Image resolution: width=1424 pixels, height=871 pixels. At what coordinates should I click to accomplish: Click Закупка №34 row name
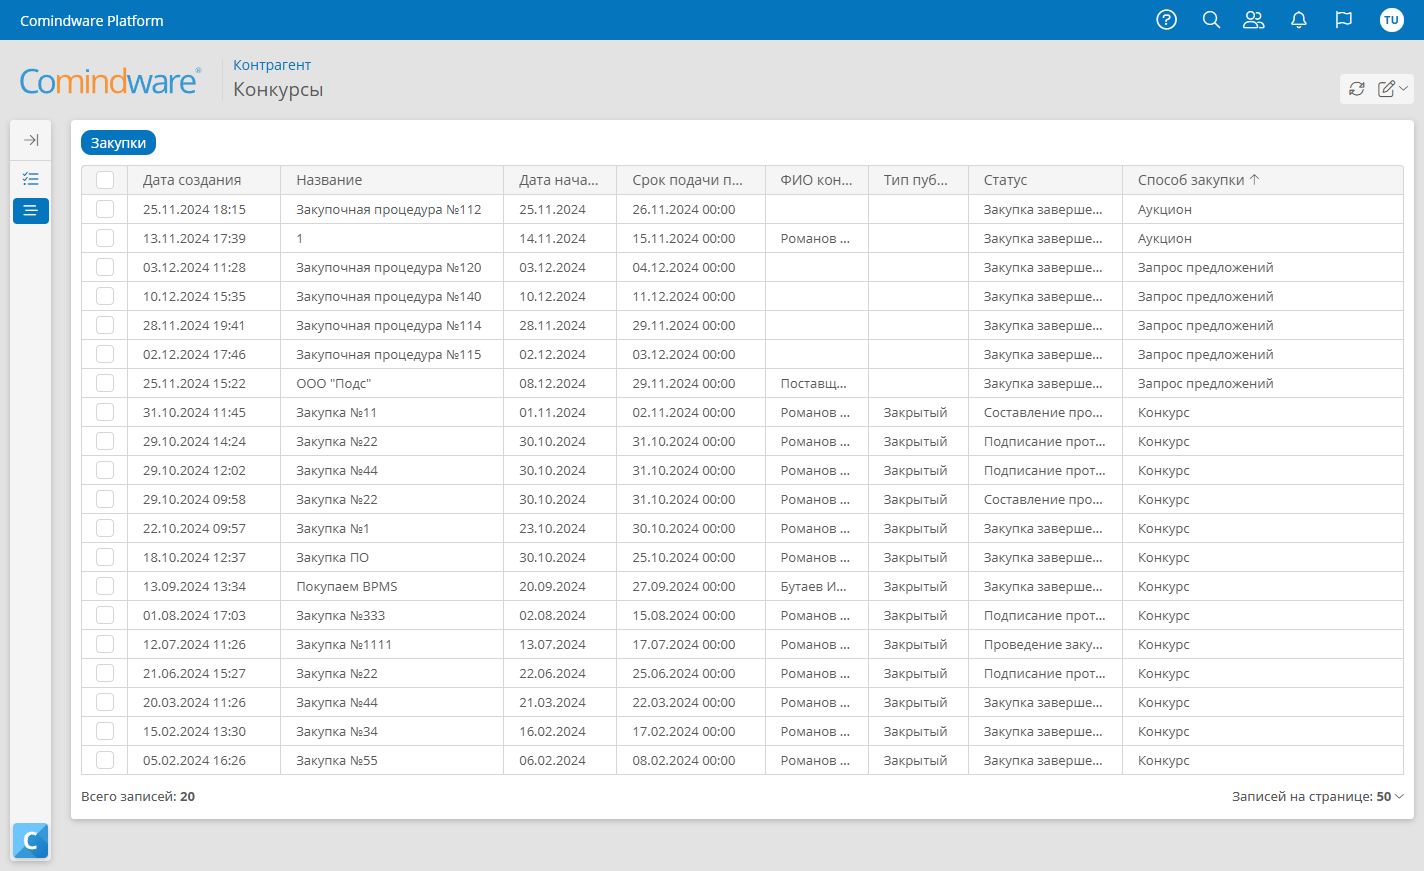(x=337, y=731)
